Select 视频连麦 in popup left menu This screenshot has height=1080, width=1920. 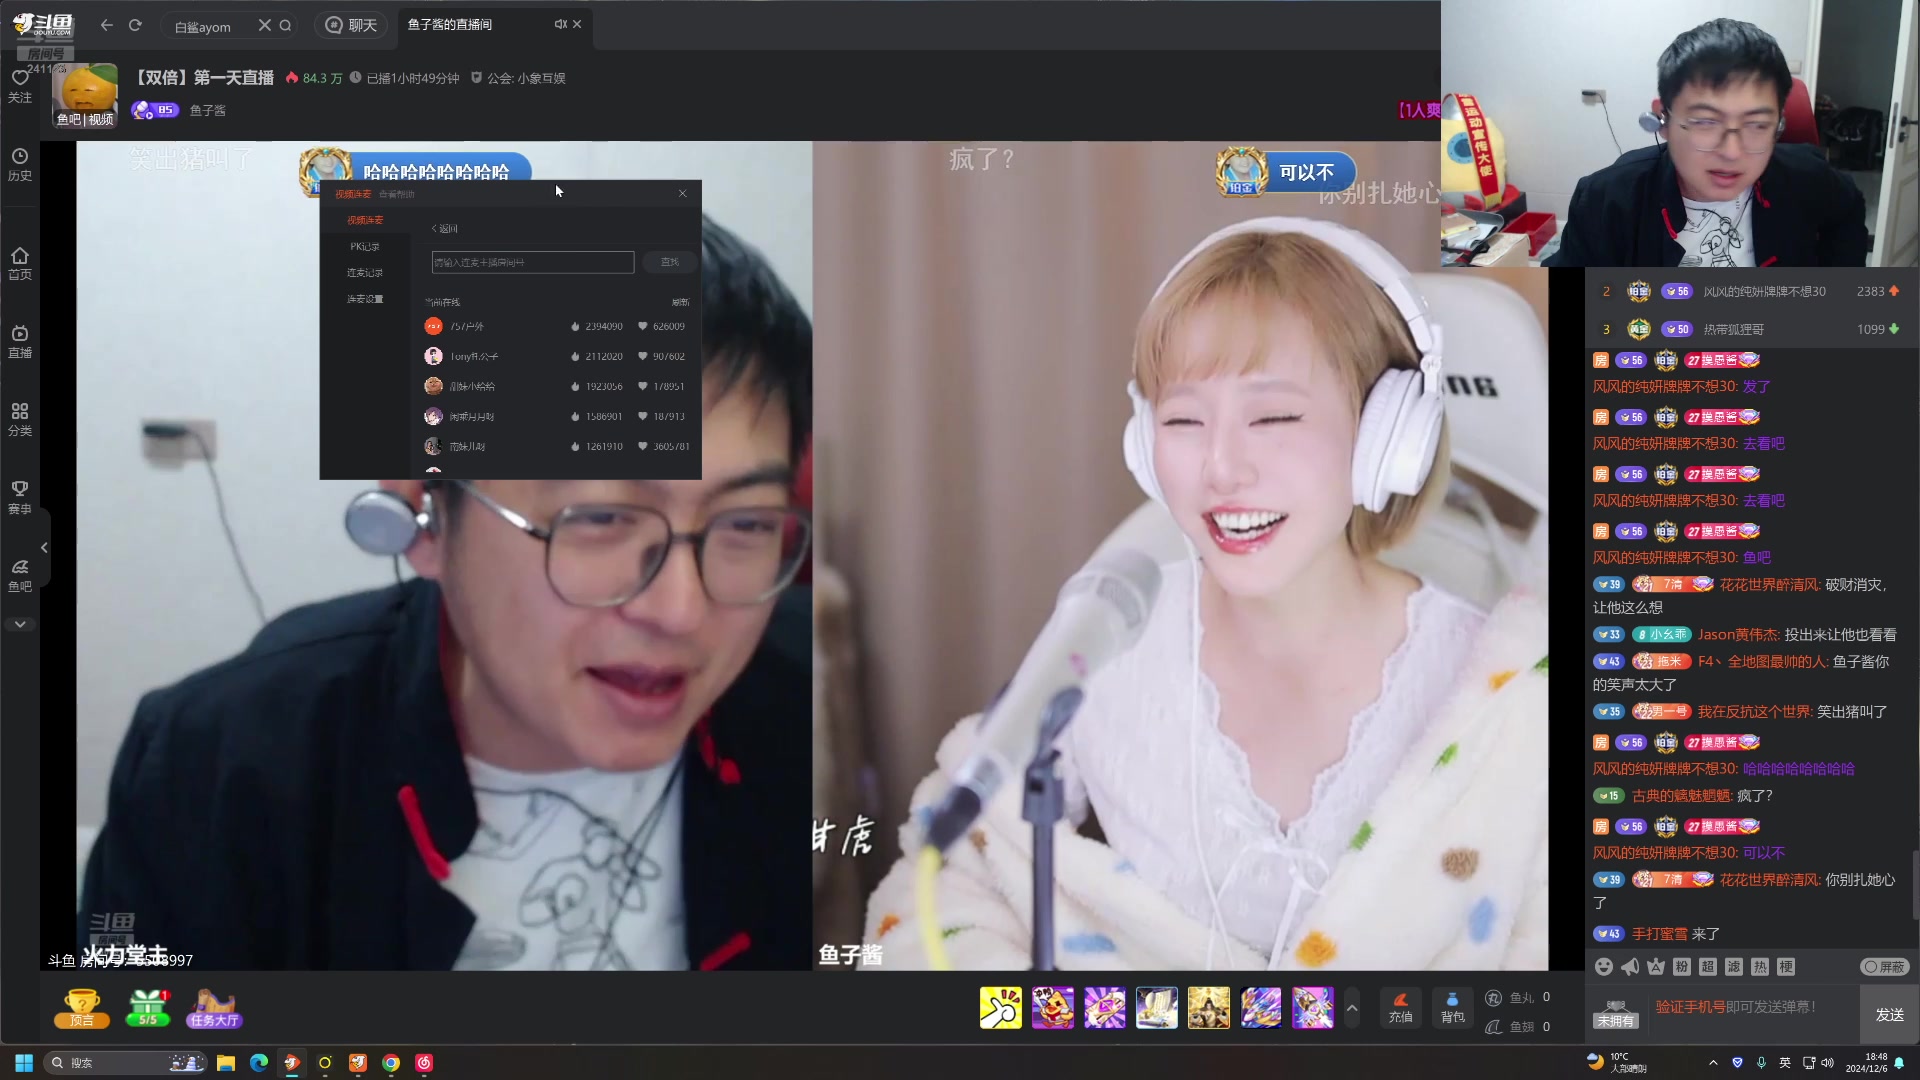pos(365,220)
